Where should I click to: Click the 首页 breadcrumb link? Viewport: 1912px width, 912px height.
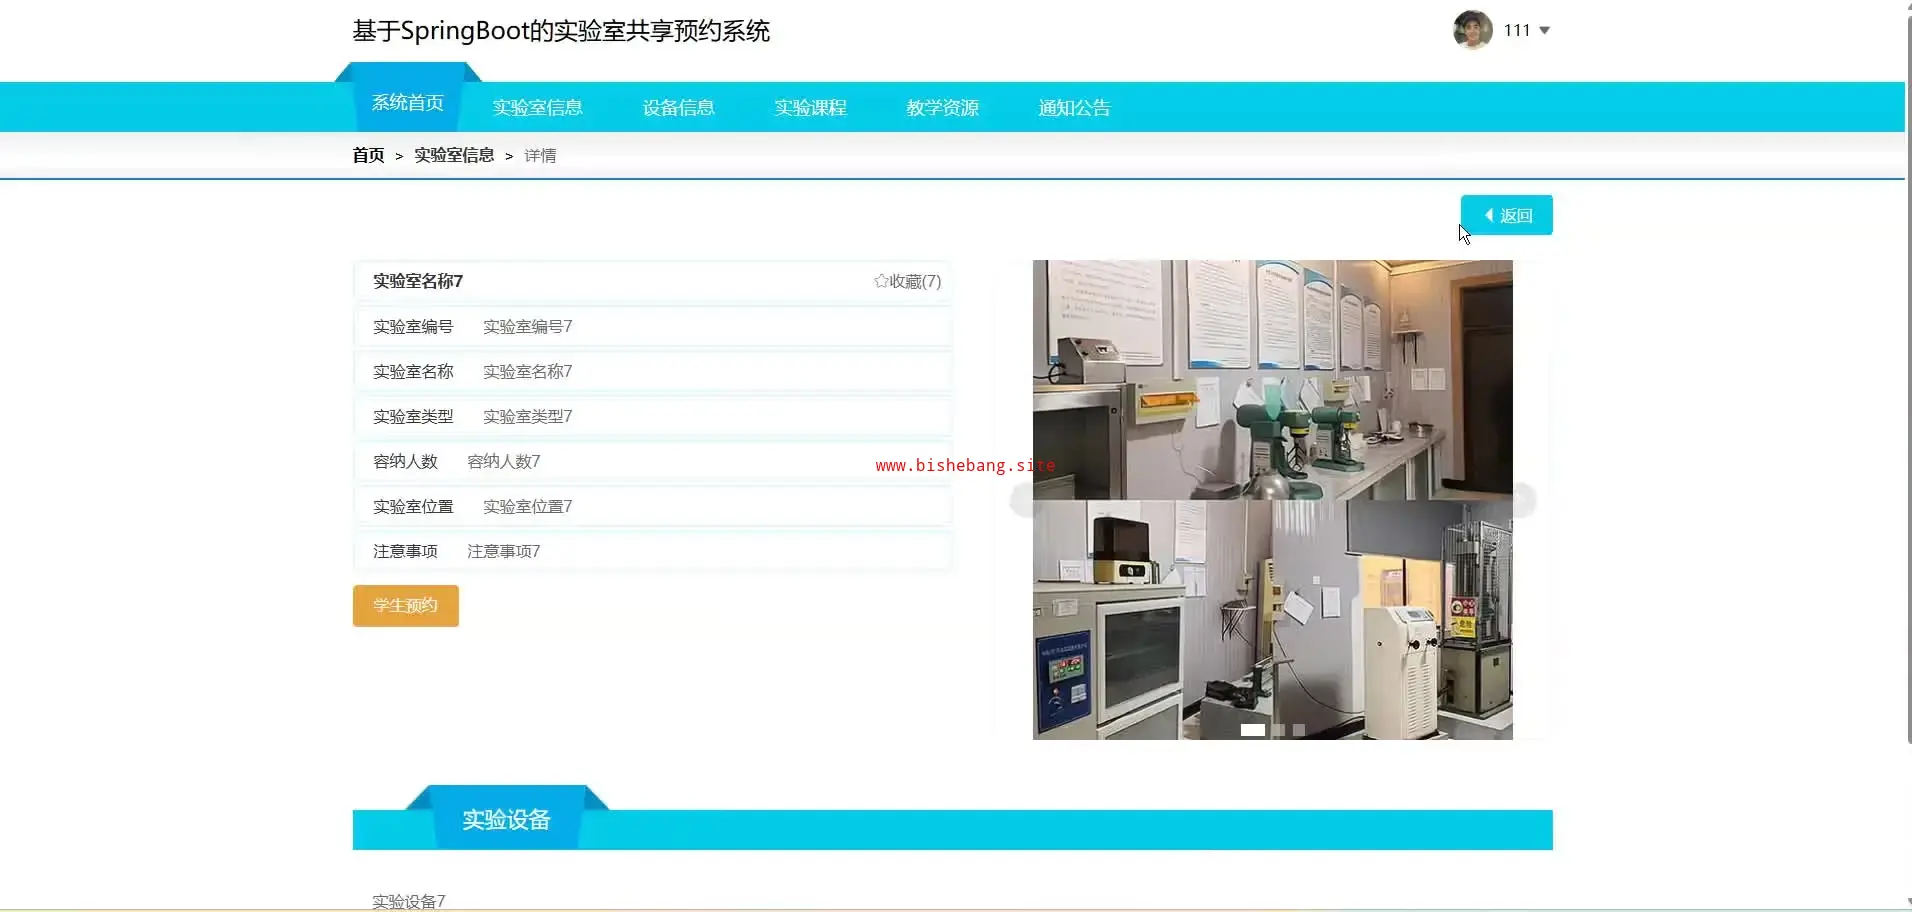pos(368,156)
